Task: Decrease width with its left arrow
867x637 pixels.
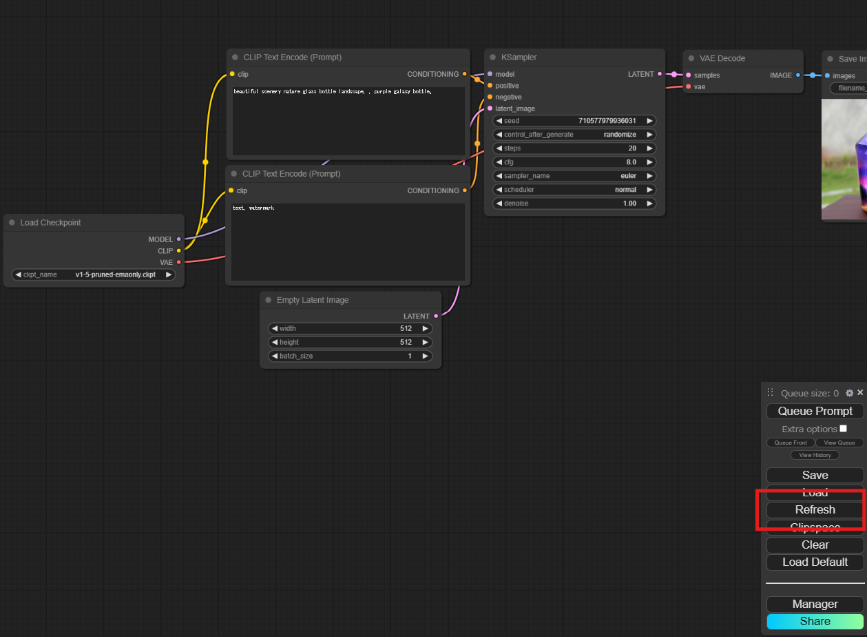Action: (x=274, y=328)
